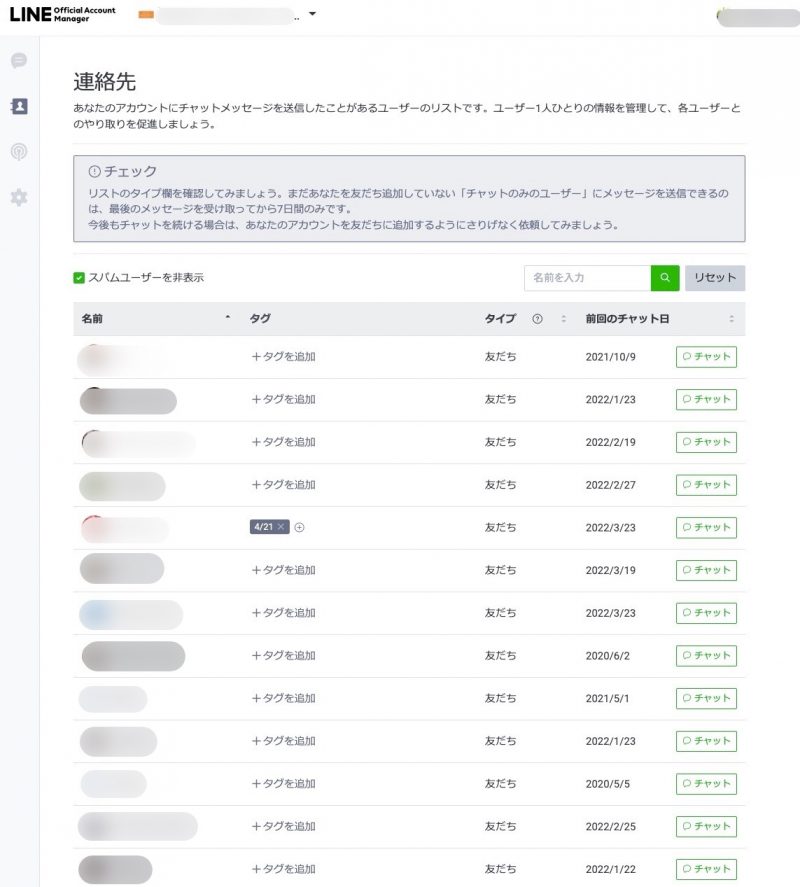Screen dimensions: 800x887
Task: Open the settings gear in sidebar
Action: [19, 197]
